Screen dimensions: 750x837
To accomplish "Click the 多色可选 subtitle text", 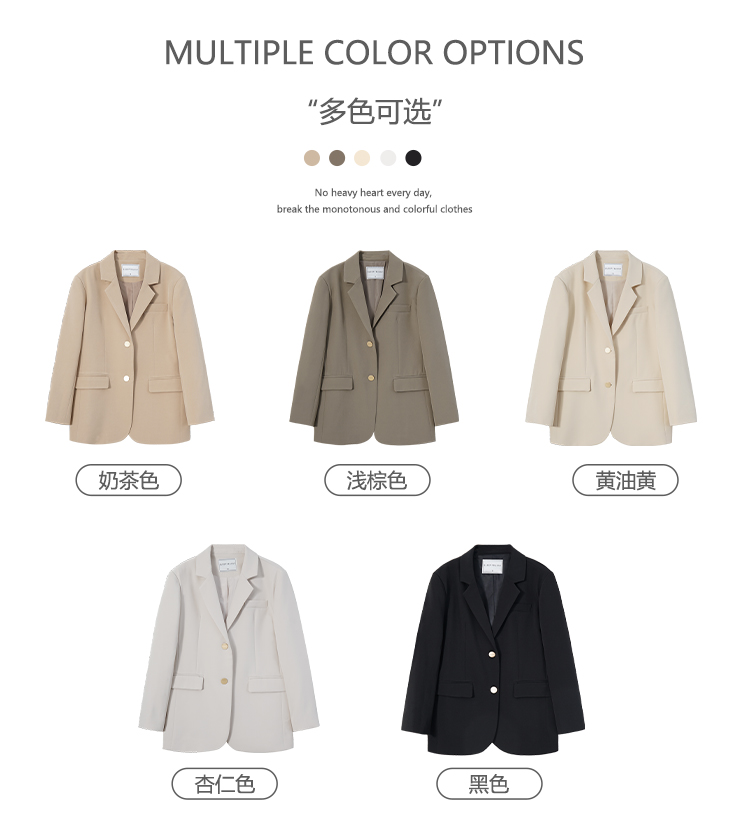I will click(375, 112).
